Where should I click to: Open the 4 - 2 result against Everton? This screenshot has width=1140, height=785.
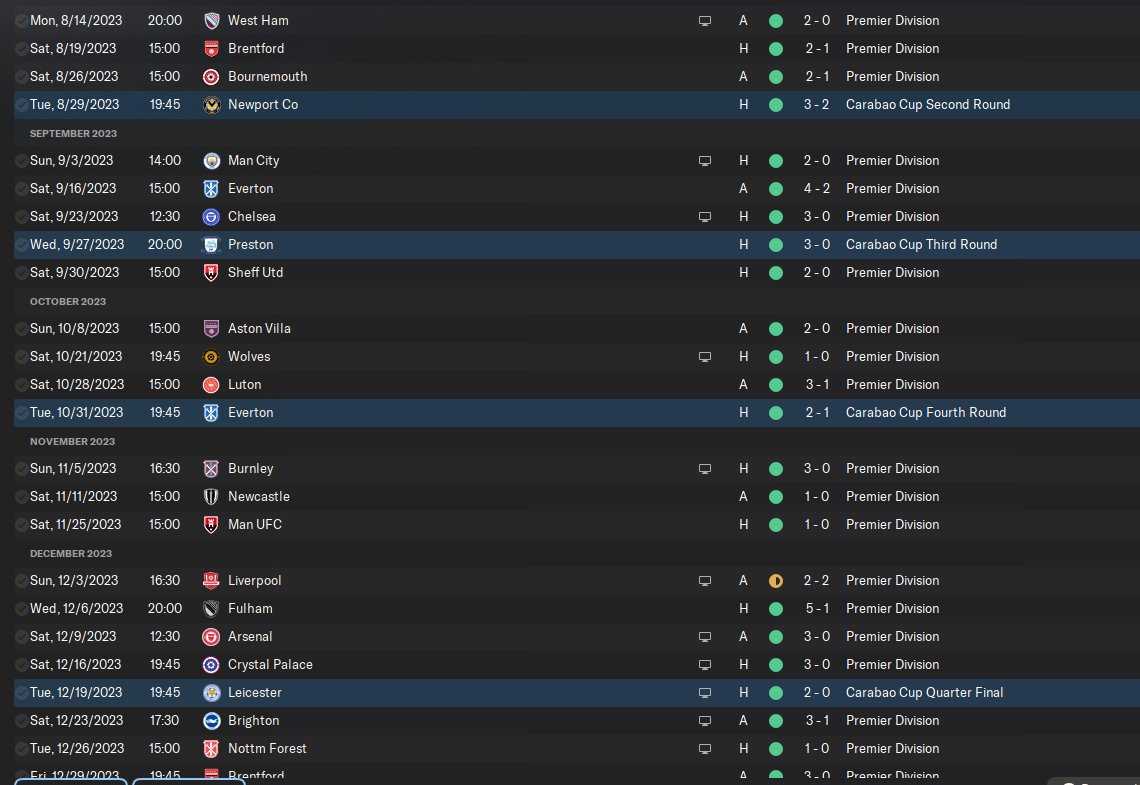point(816,188)
